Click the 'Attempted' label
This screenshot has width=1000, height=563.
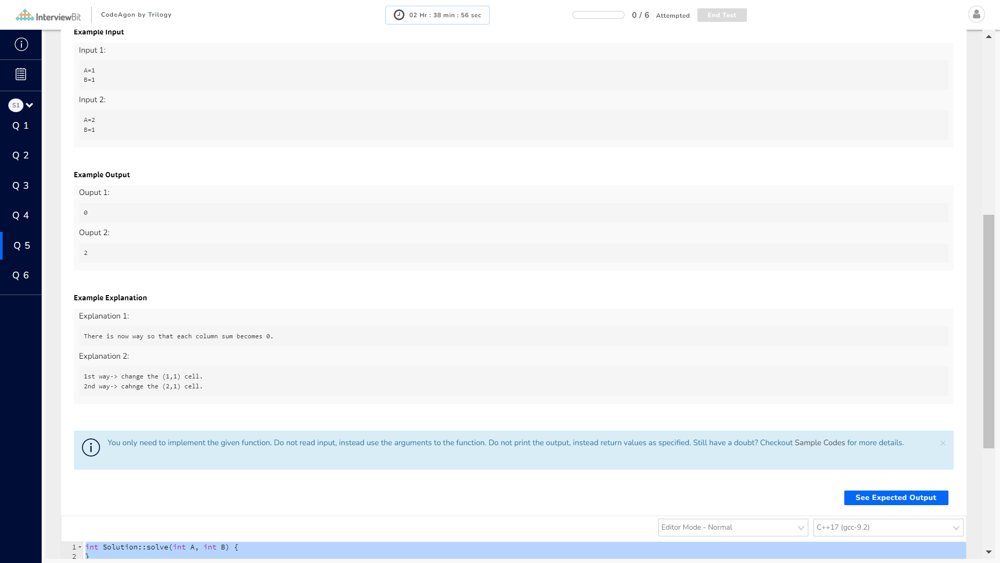pyautogui.click(x=672, y=15)
